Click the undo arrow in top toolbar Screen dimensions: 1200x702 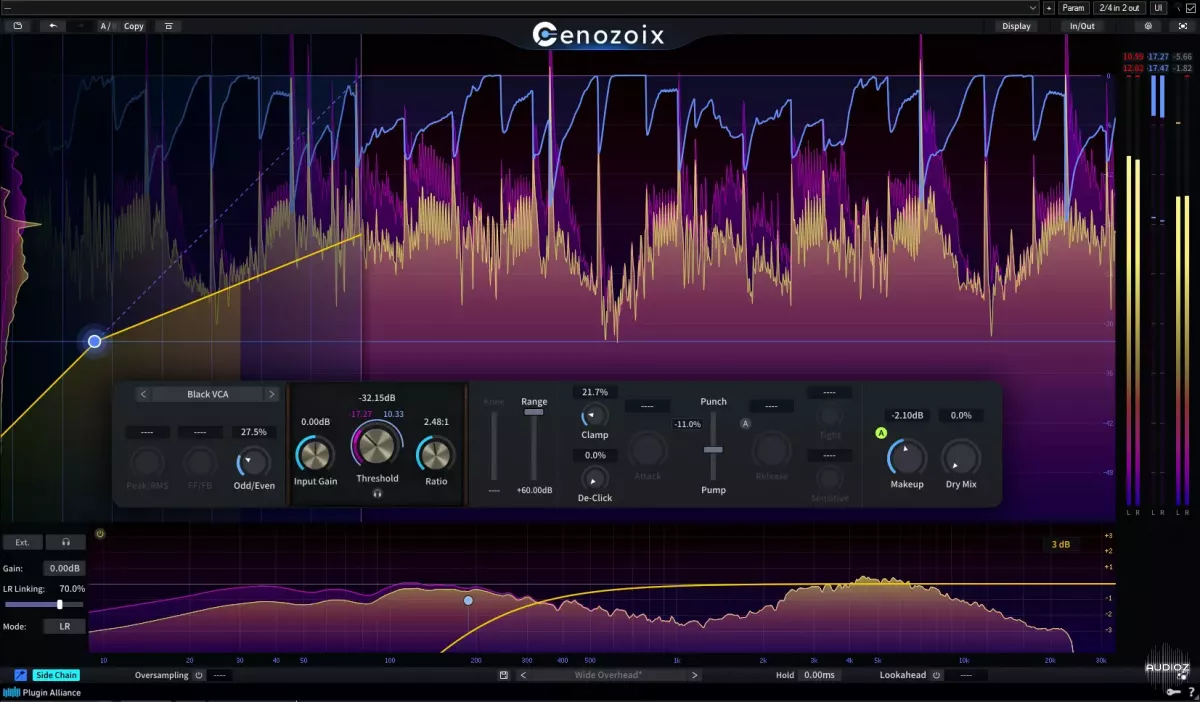coord(53,26)
